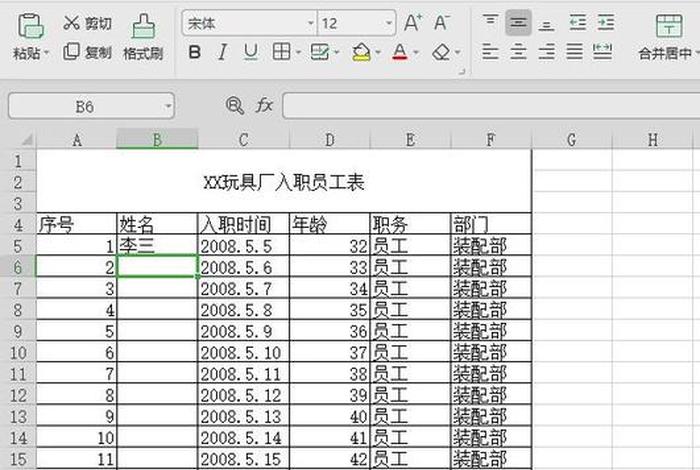This screenshot has width=700, height=470.
Task: Click the title cell XX玩具厂入职员工表
Action: point(284,182)
